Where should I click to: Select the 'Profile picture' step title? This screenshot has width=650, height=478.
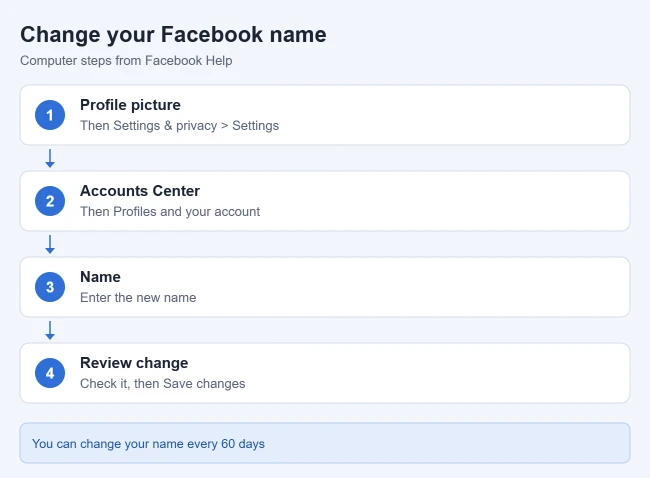(130, 105)
